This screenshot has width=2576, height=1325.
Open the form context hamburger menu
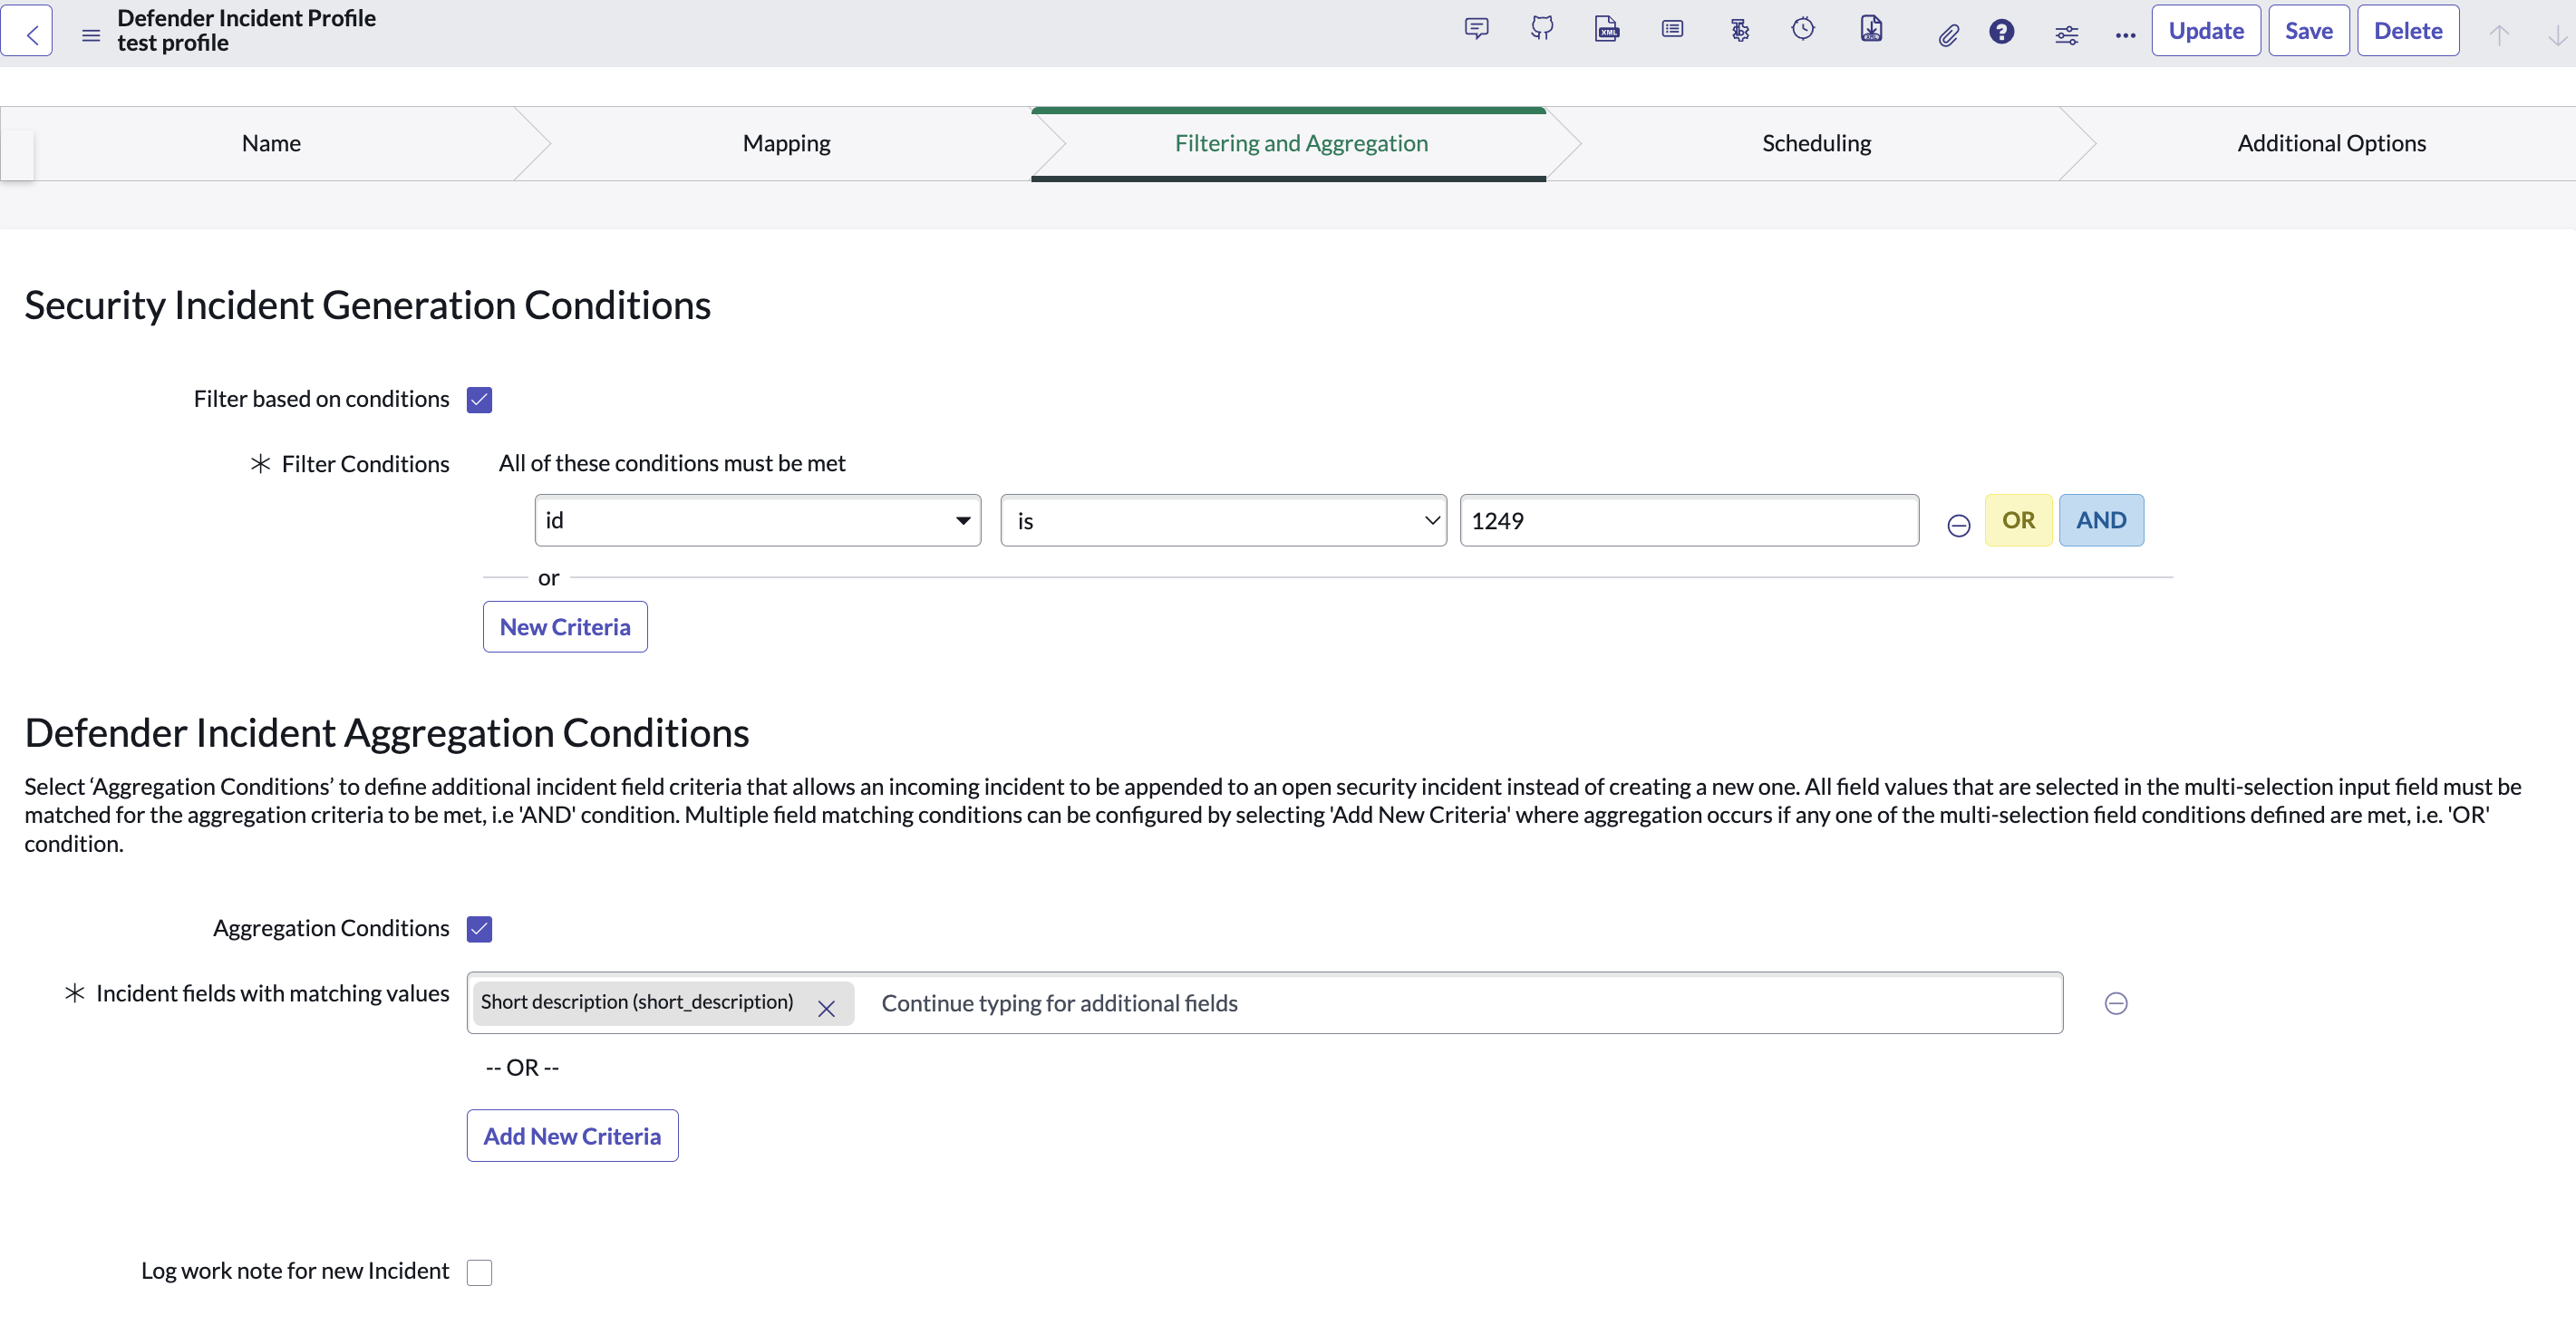(91, 35)
